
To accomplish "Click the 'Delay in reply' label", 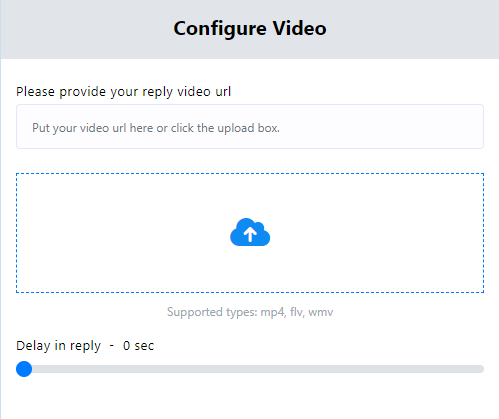I will pyautogui.click(x=58, y=346).
